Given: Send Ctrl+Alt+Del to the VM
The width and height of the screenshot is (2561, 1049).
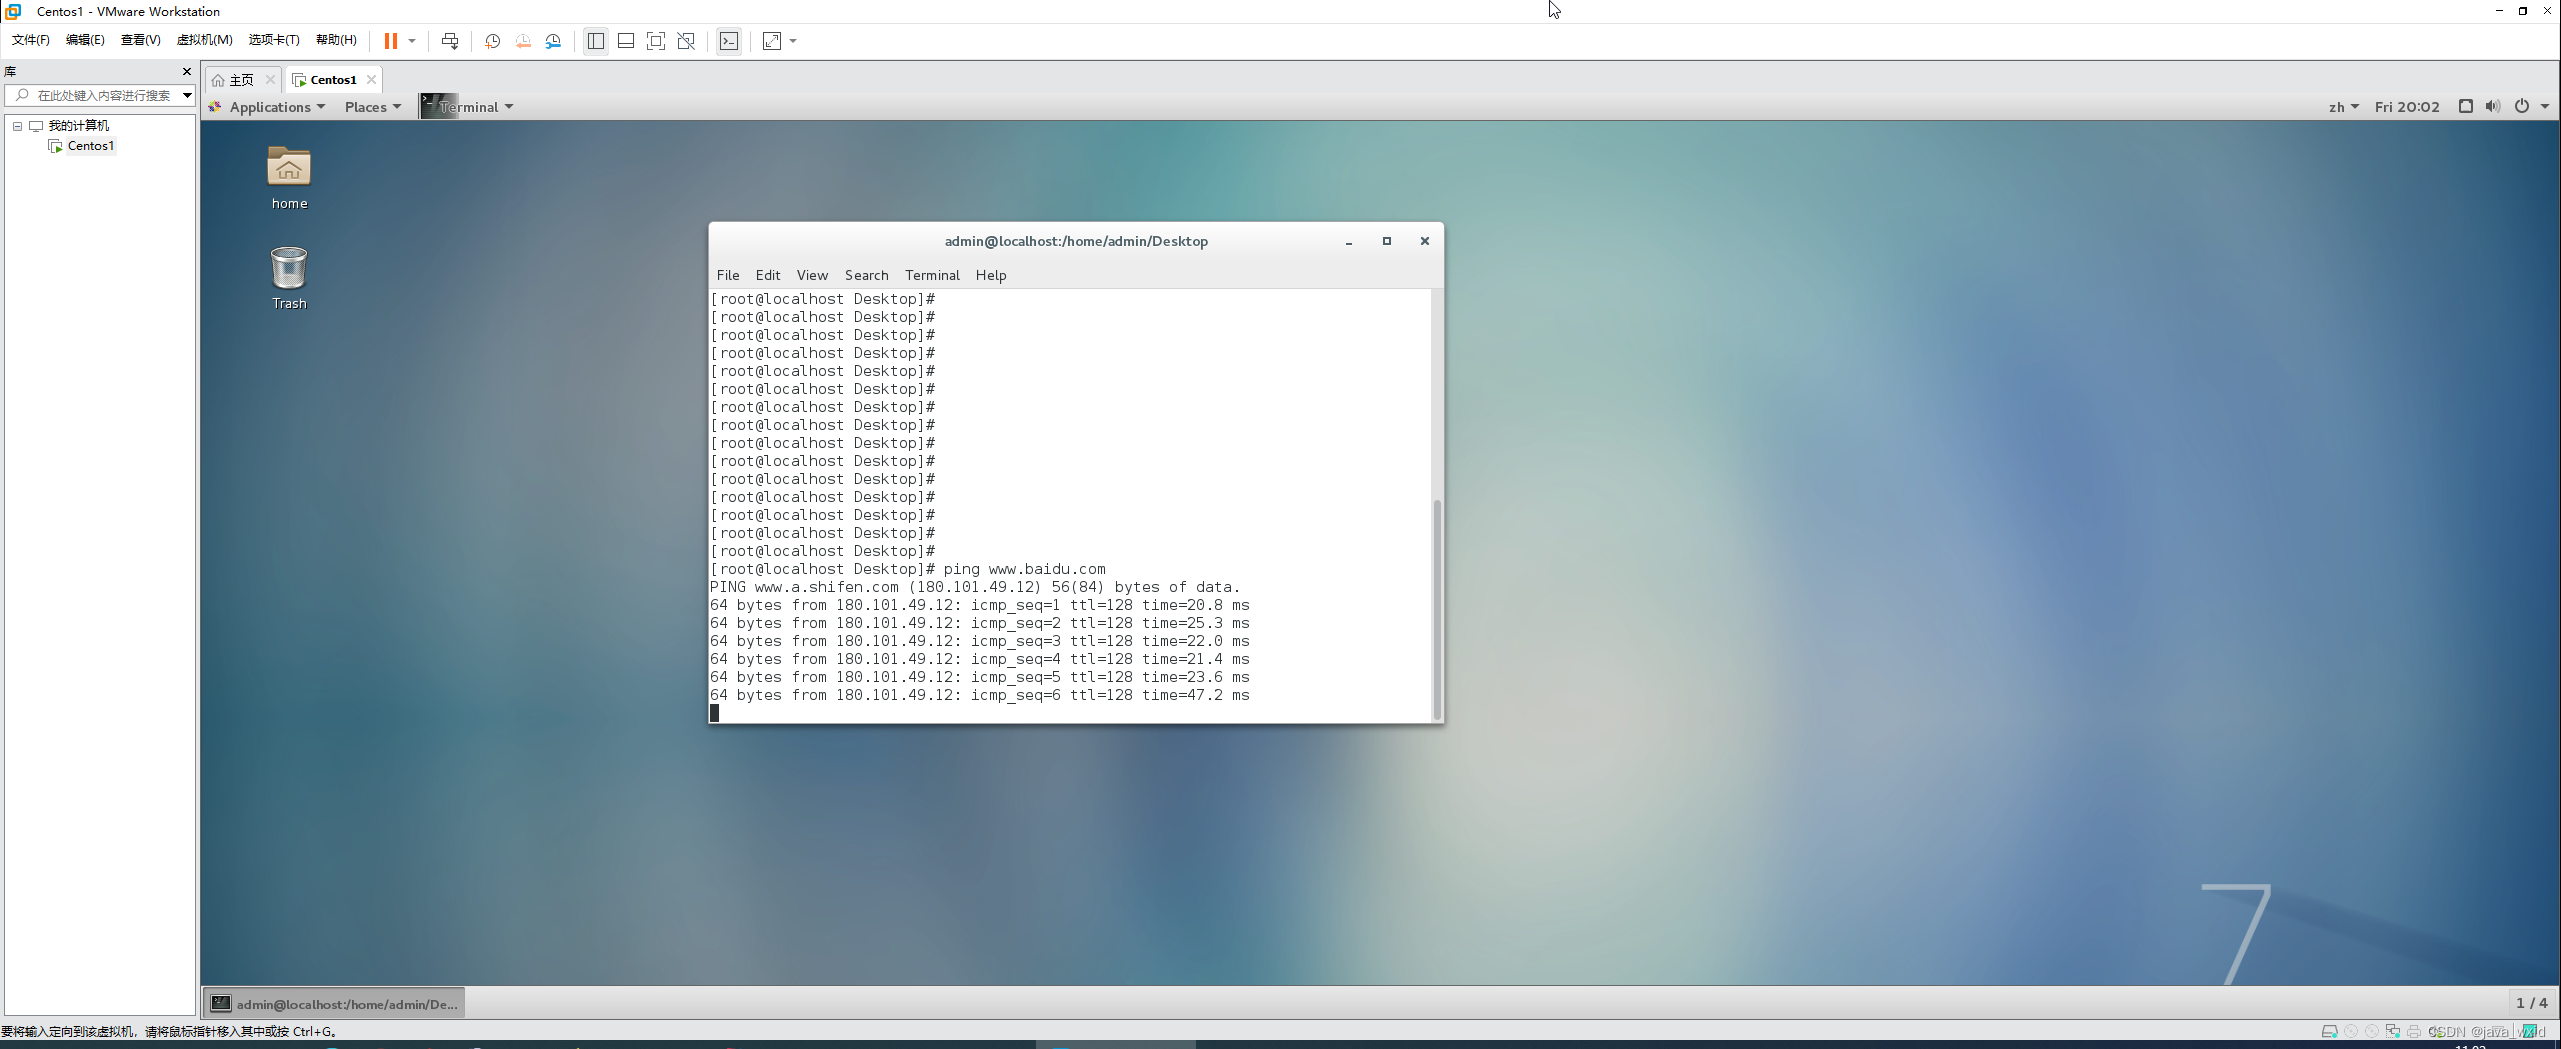Looking at the screenshot, I should [x=450, y=41].
